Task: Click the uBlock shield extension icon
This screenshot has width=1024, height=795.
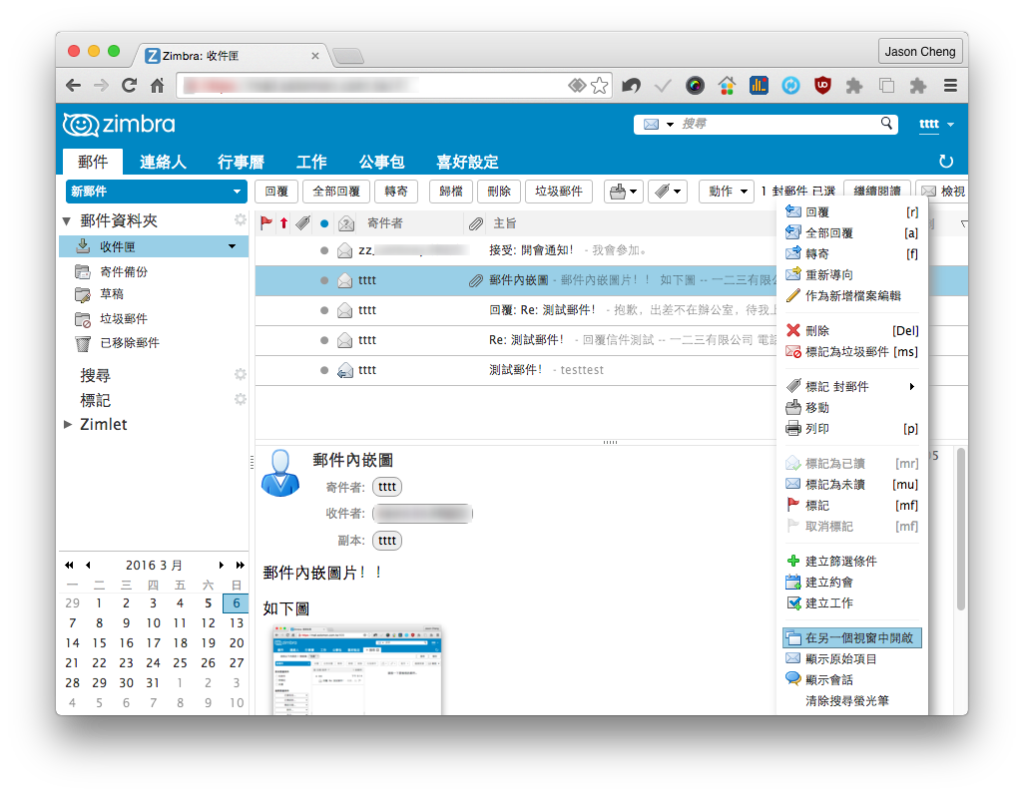Action: [x=822, y=86]
